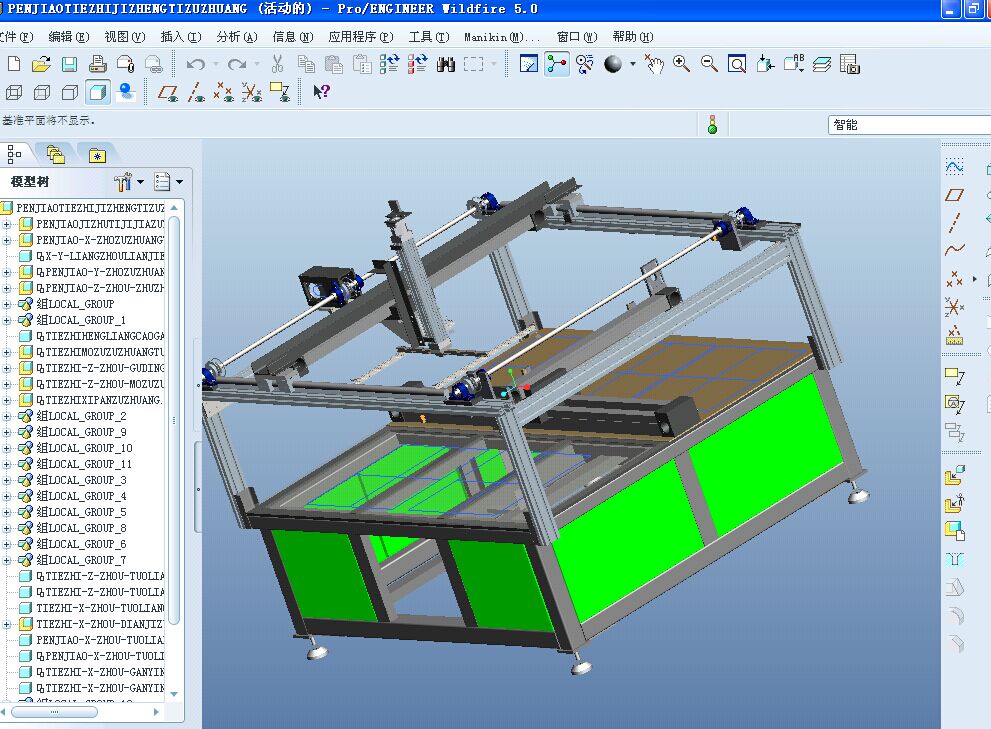Image resolution: width=991 pixels, height=729 pixels.
Task: Open the 插入(I) menu
Action: 181,37
